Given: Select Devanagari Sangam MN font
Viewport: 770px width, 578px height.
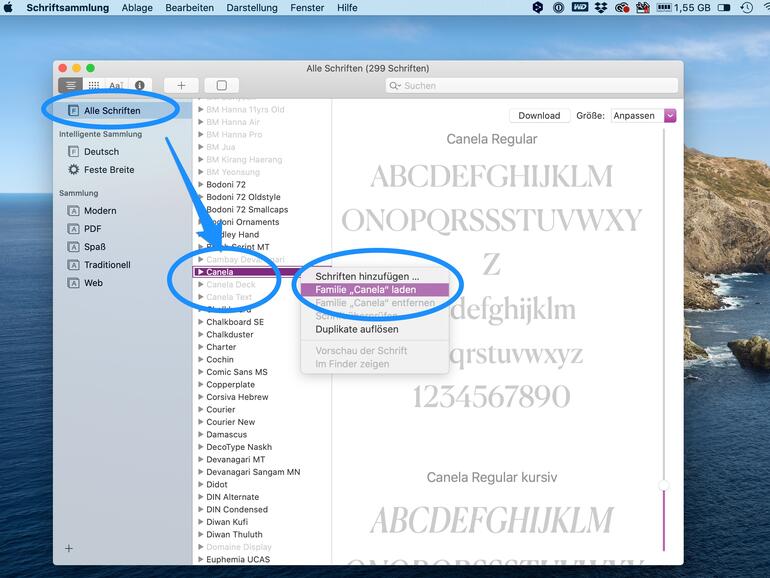Looking at the screenshot, I should pos(253,472).
